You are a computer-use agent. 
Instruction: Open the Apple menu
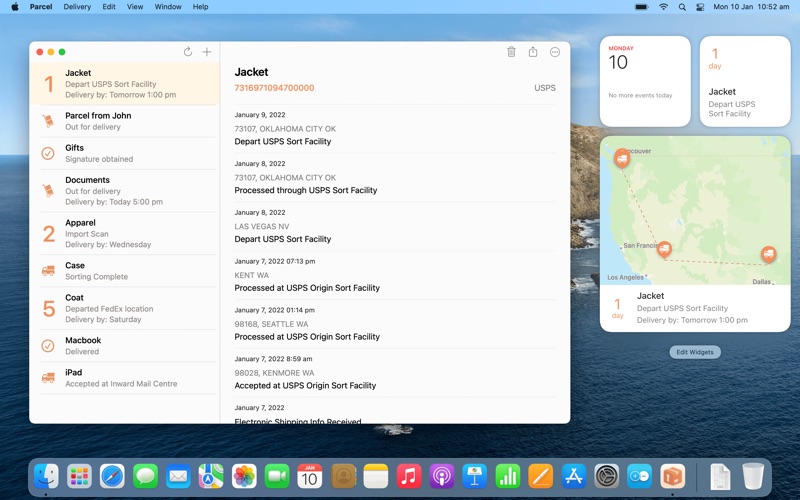pyautogui.click(x=15, y=7)
